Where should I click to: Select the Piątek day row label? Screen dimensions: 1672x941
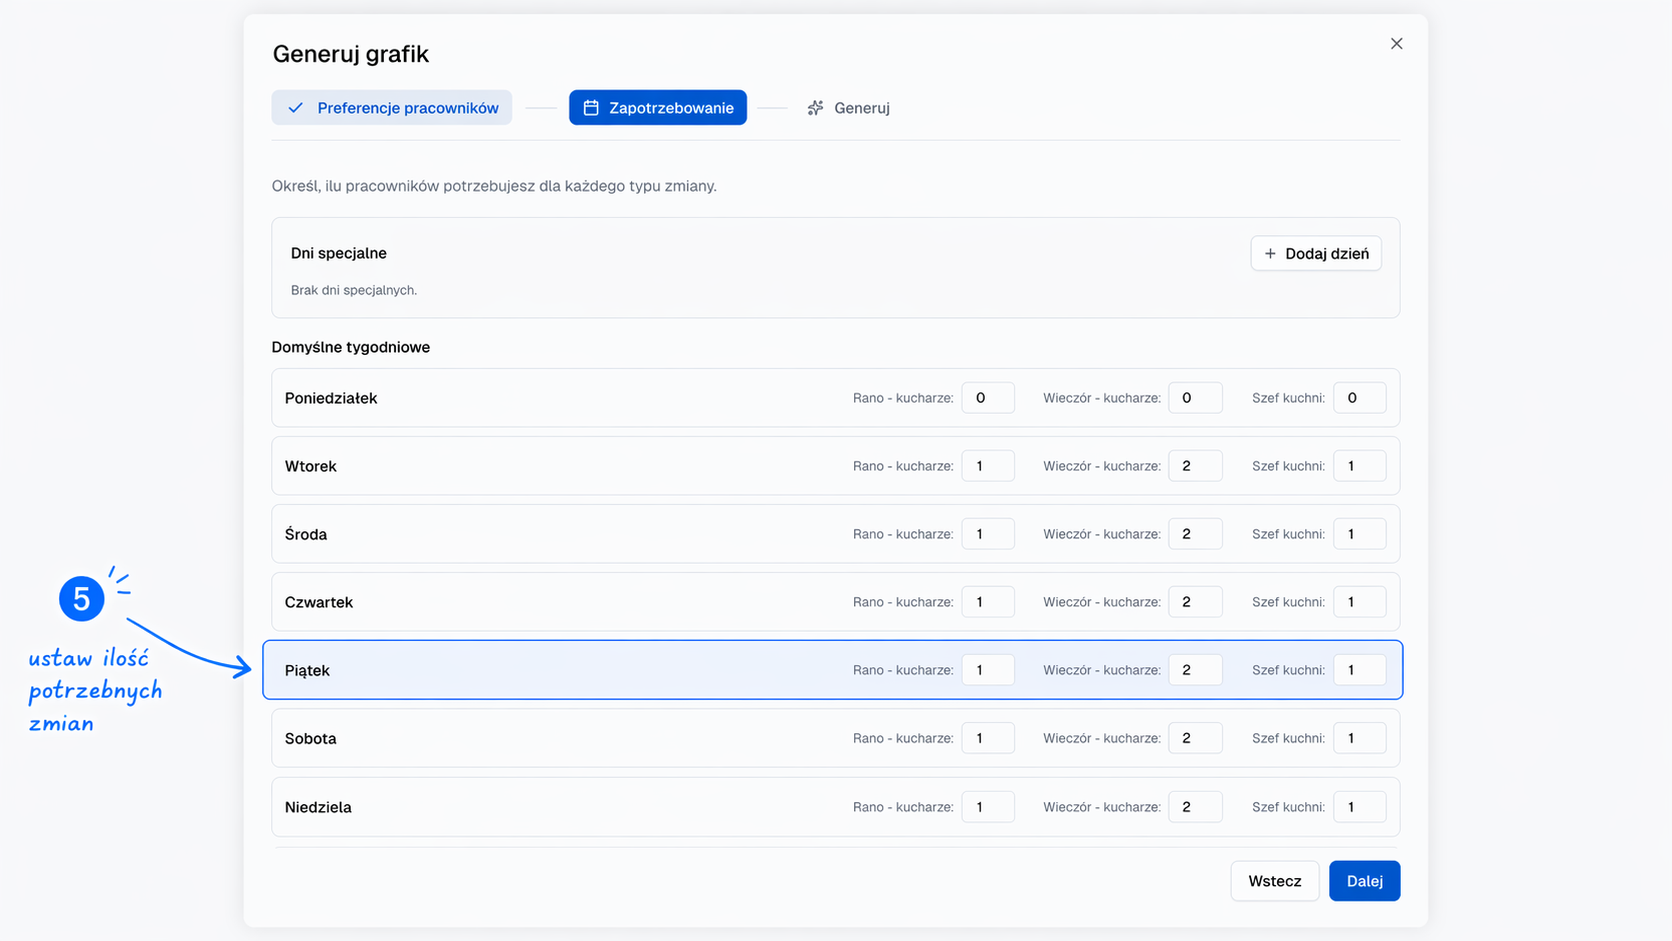point(307,671)
